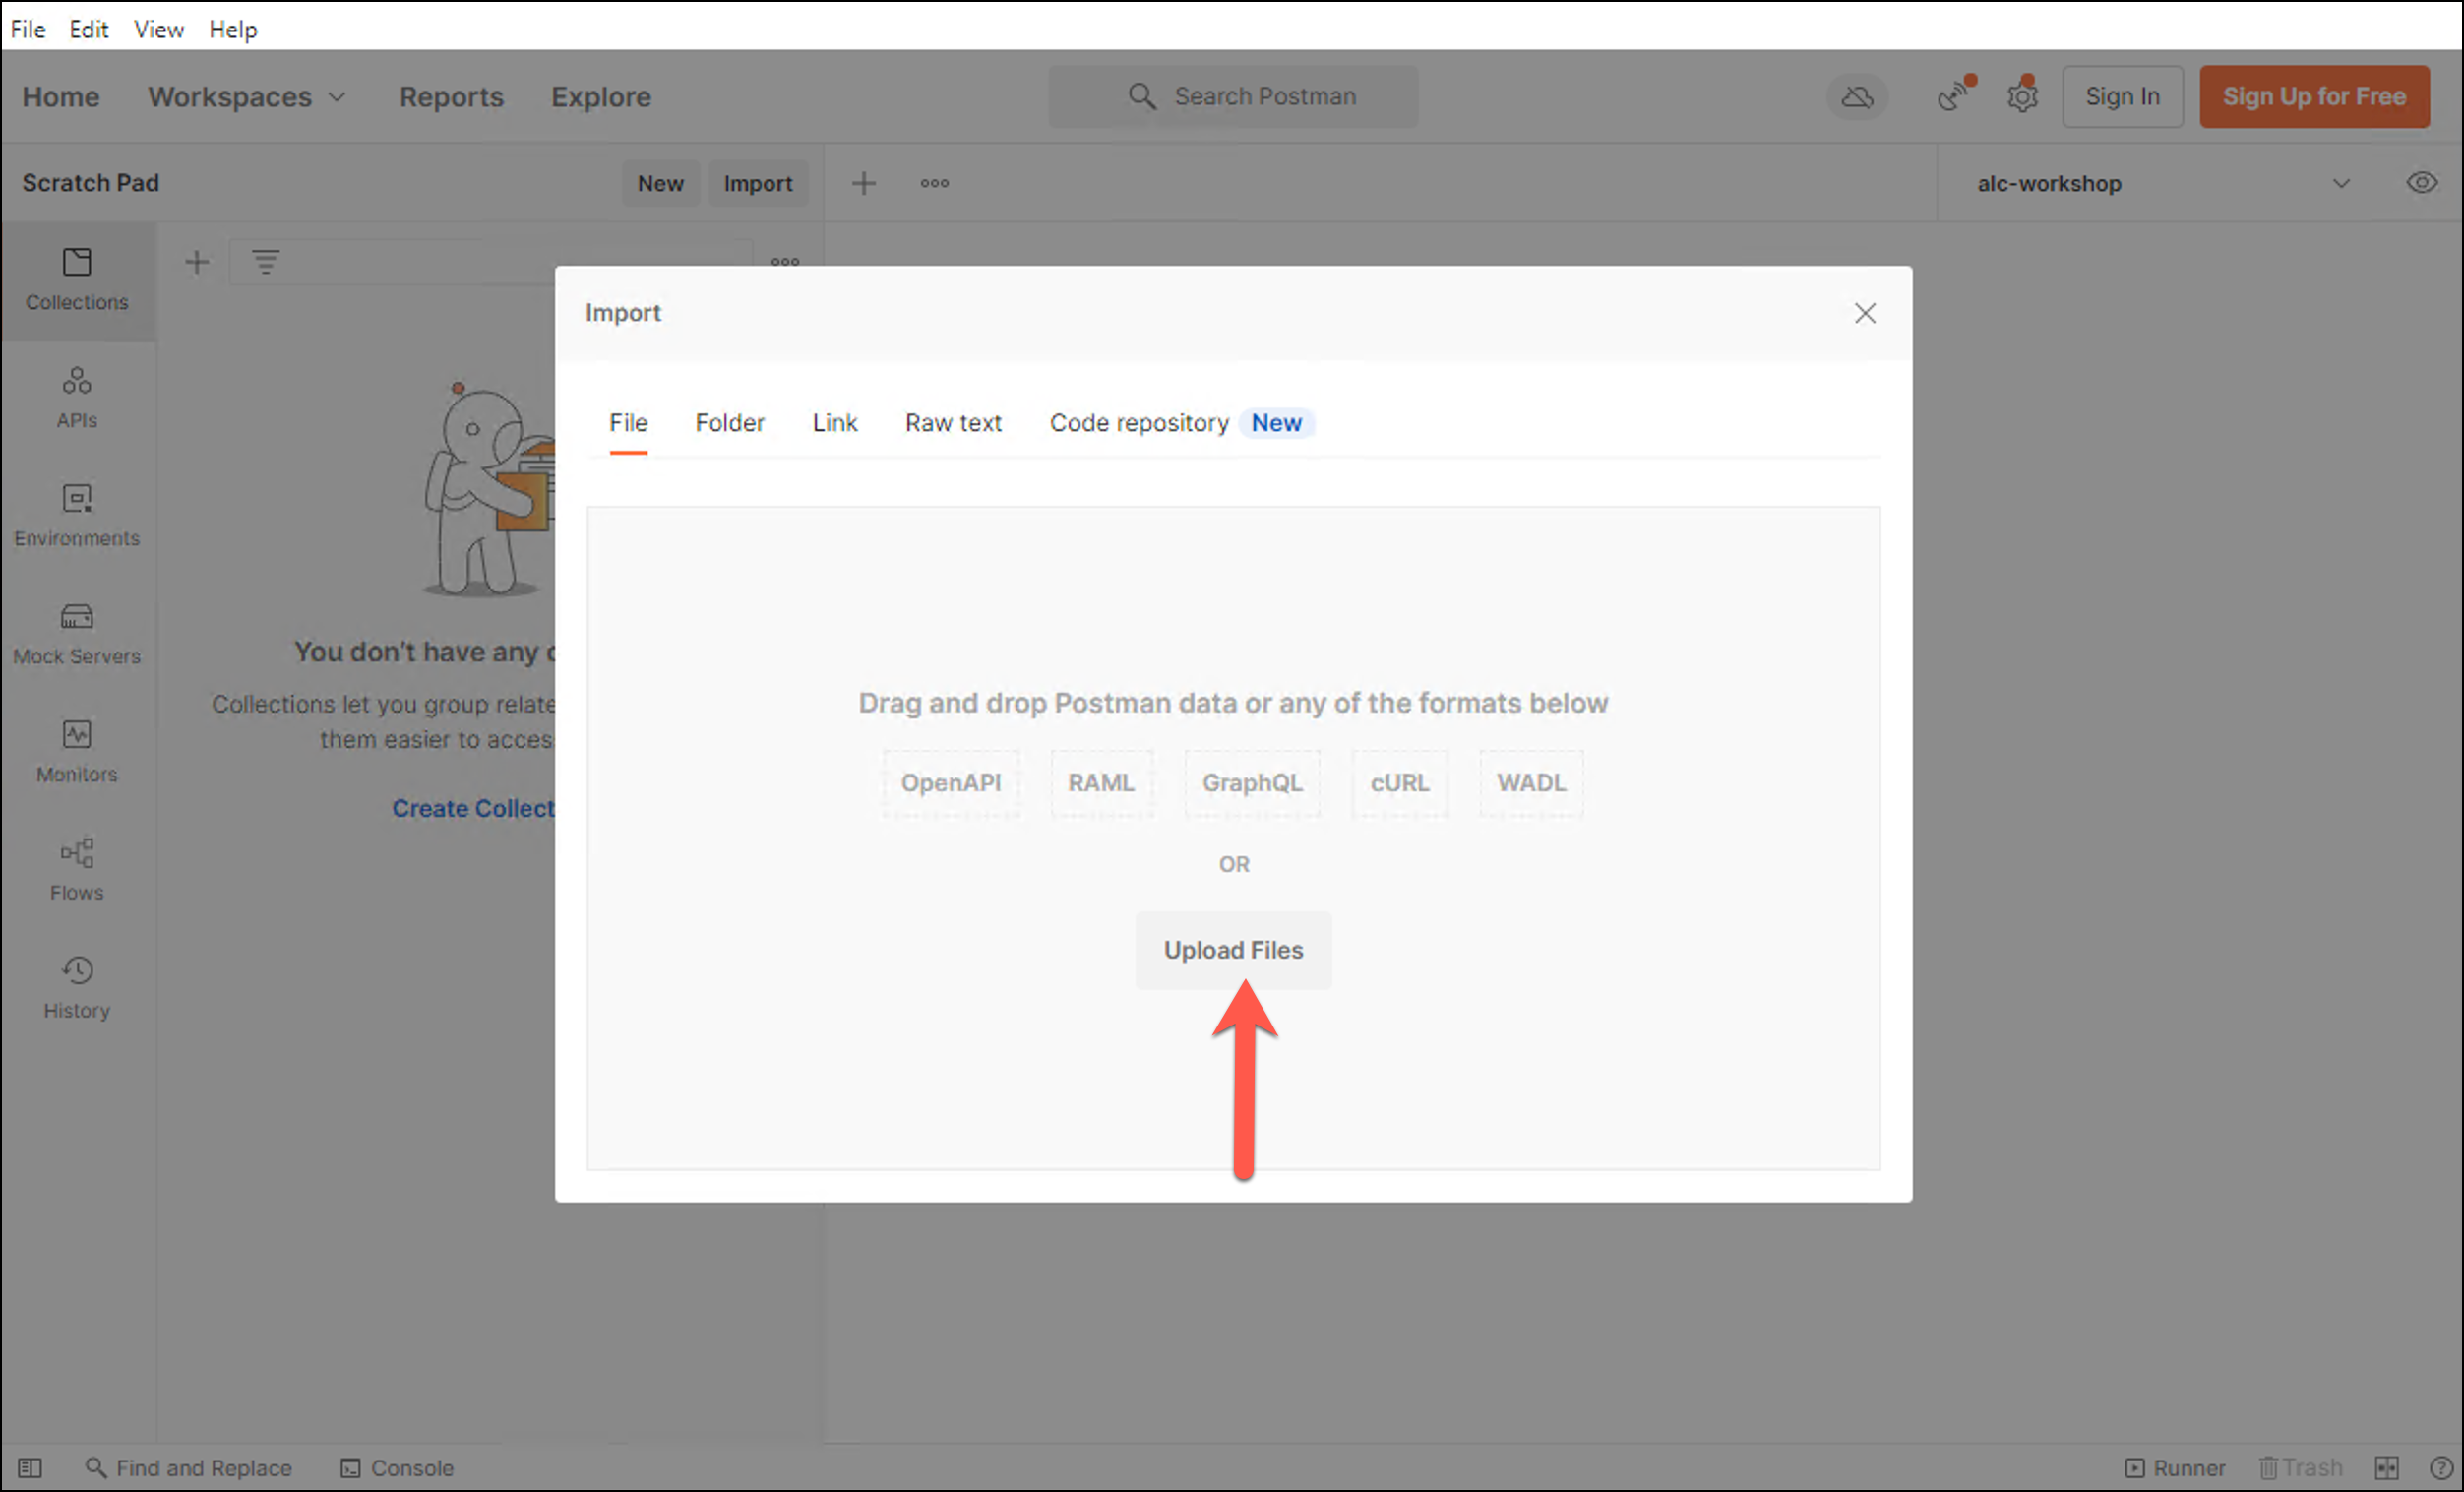Open the APIs sidebar icon
The width and height of the screenshot is (2464, 1492).
76,397
